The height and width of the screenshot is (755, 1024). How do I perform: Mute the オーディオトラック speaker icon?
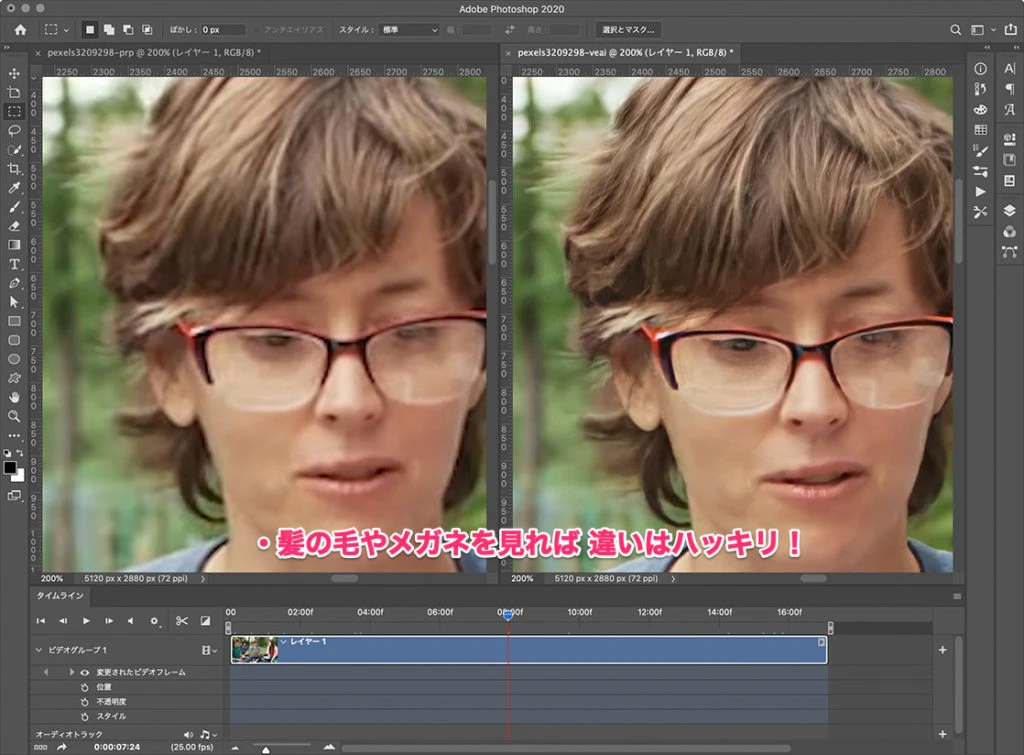pyautogui.click(x=188, y=735)
